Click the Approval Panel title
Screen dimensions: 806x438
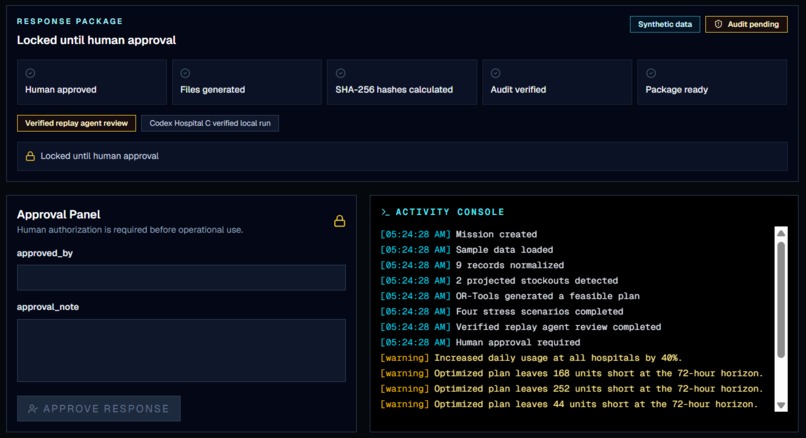tap(59, 214)
